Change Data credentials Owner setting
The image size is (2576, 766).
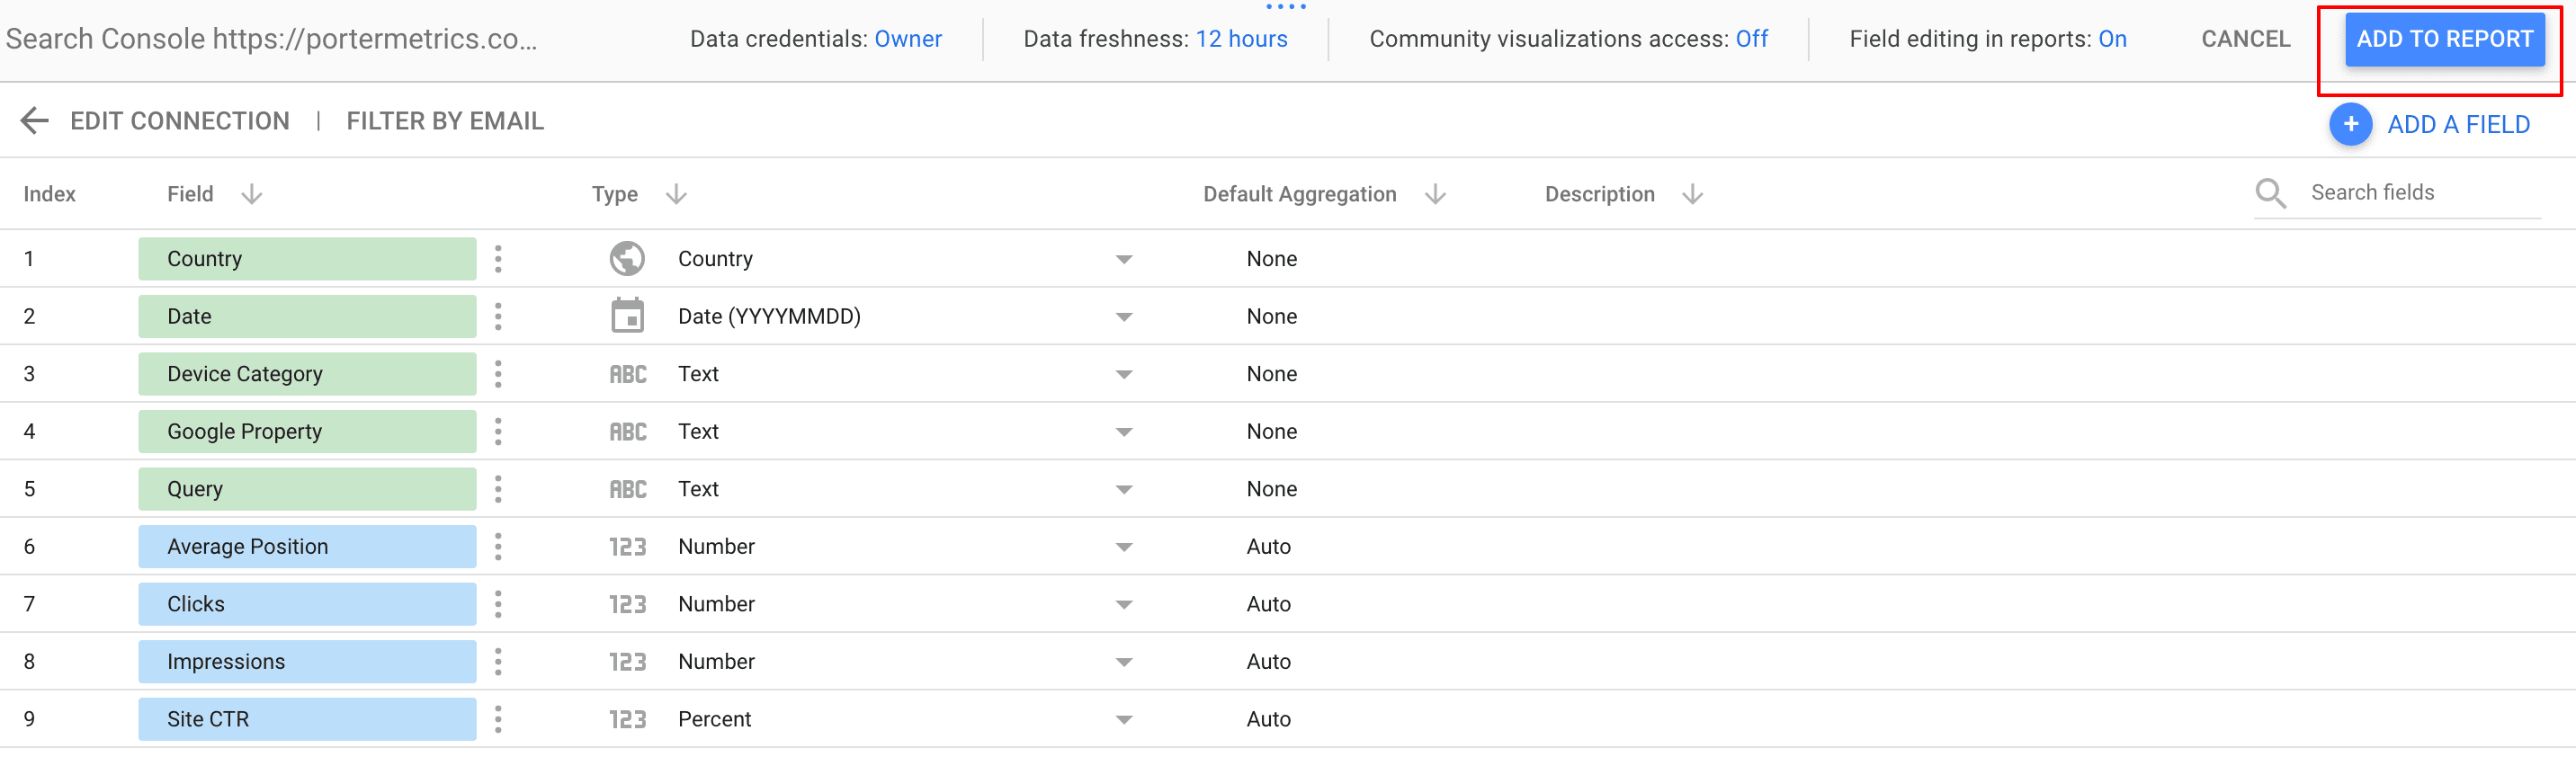pos(908,39)
